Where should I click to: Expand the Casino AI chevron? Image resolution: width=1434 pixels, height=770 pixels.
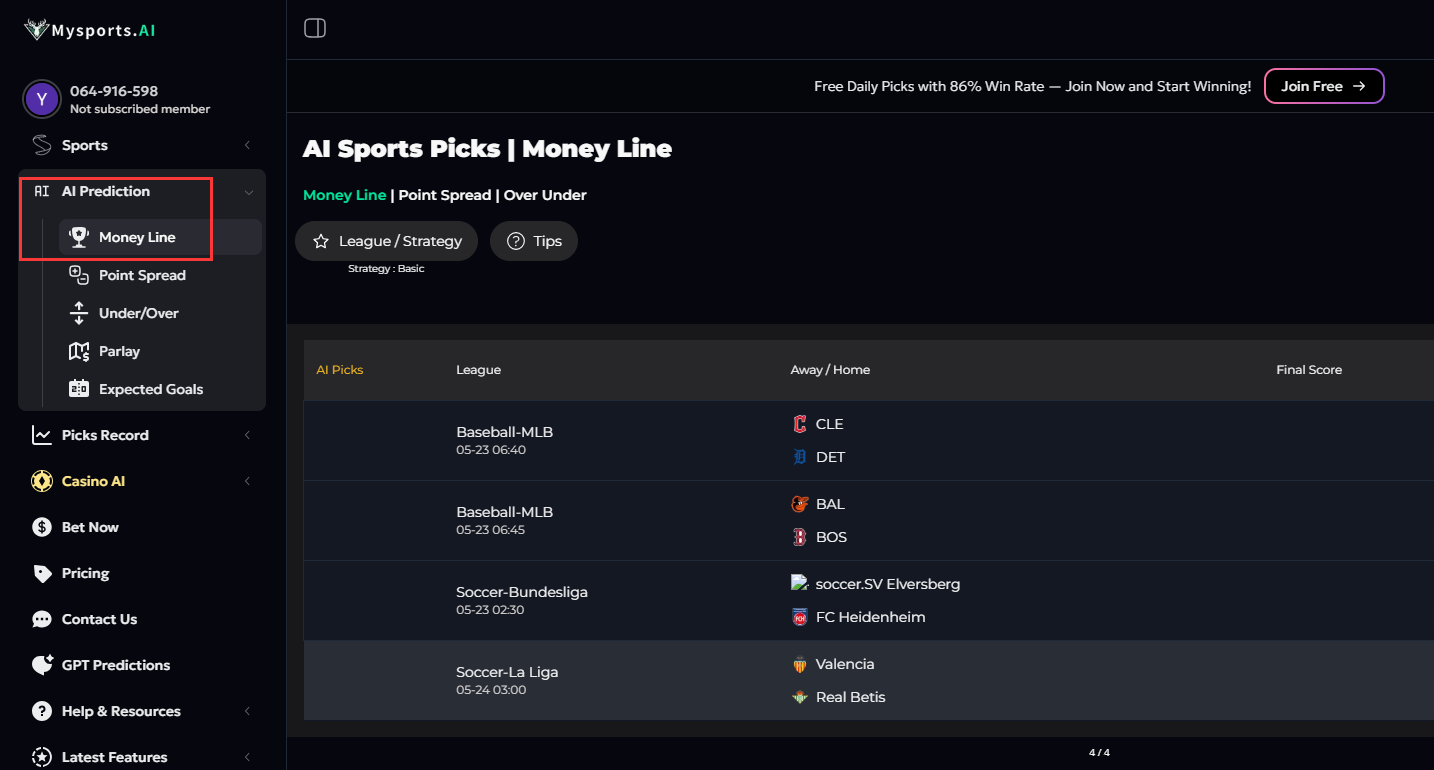point(247,481)
